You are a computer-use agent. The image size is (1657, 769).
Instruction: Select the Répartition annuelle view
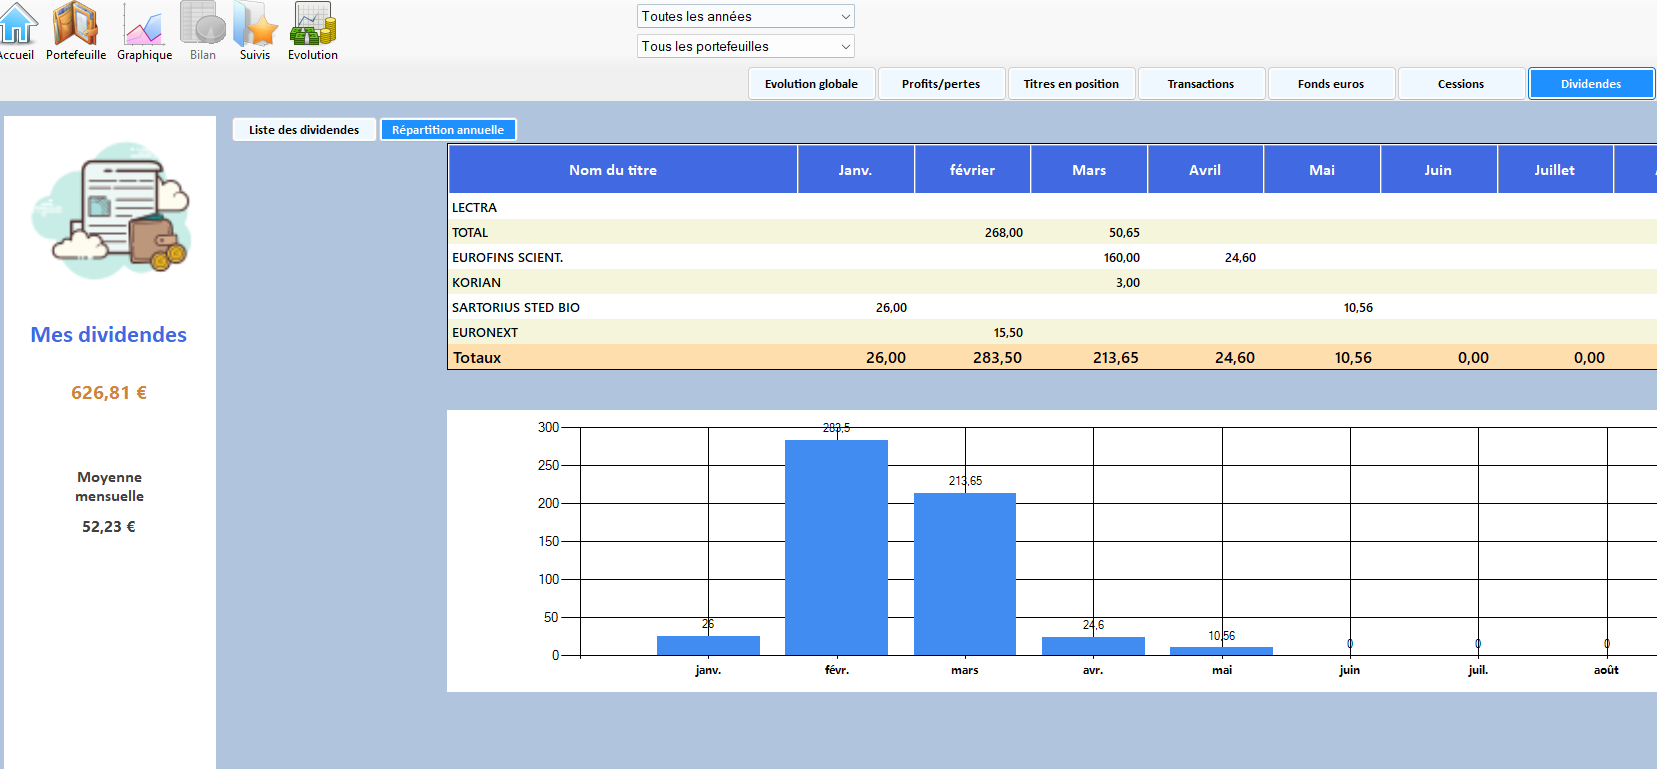[448, 130]
